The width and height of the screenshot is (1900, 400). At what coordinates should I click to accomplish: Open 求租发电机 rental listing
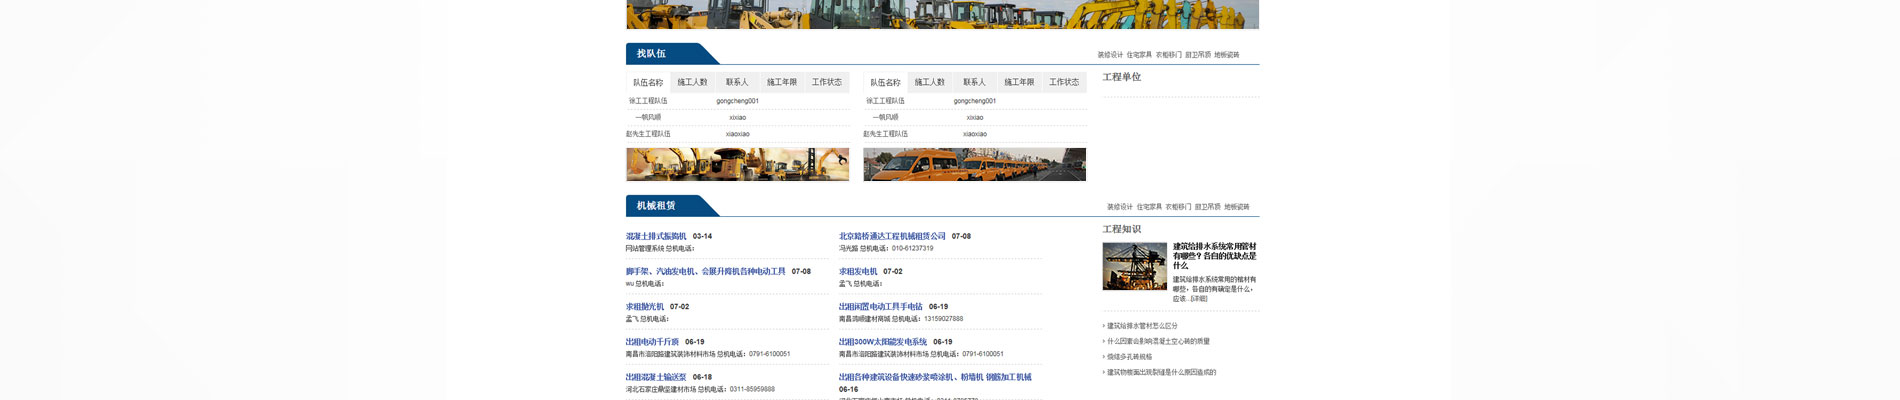(x=858, y=272)
